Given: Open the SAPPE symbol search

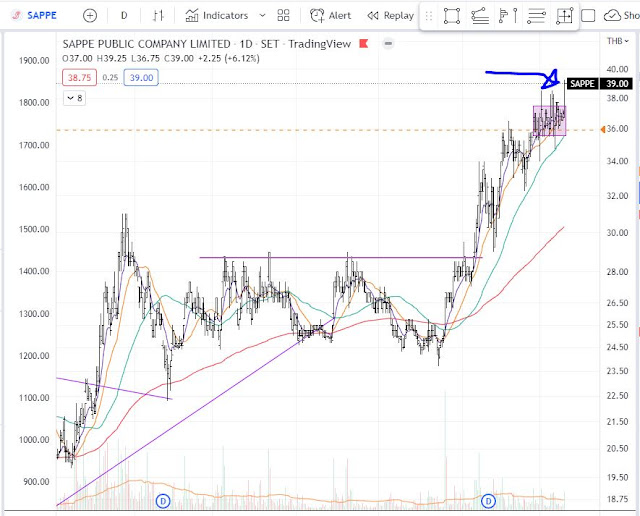Looking at the screenshot, I should 34,16.
